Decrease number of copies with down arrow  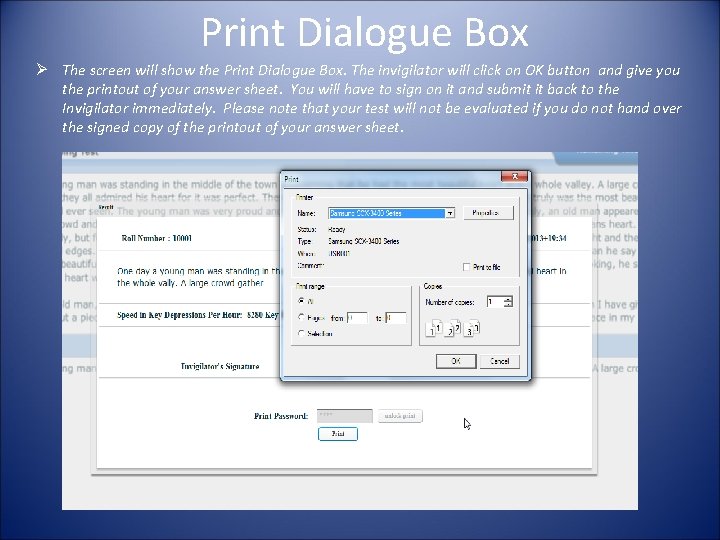[508, 304]
